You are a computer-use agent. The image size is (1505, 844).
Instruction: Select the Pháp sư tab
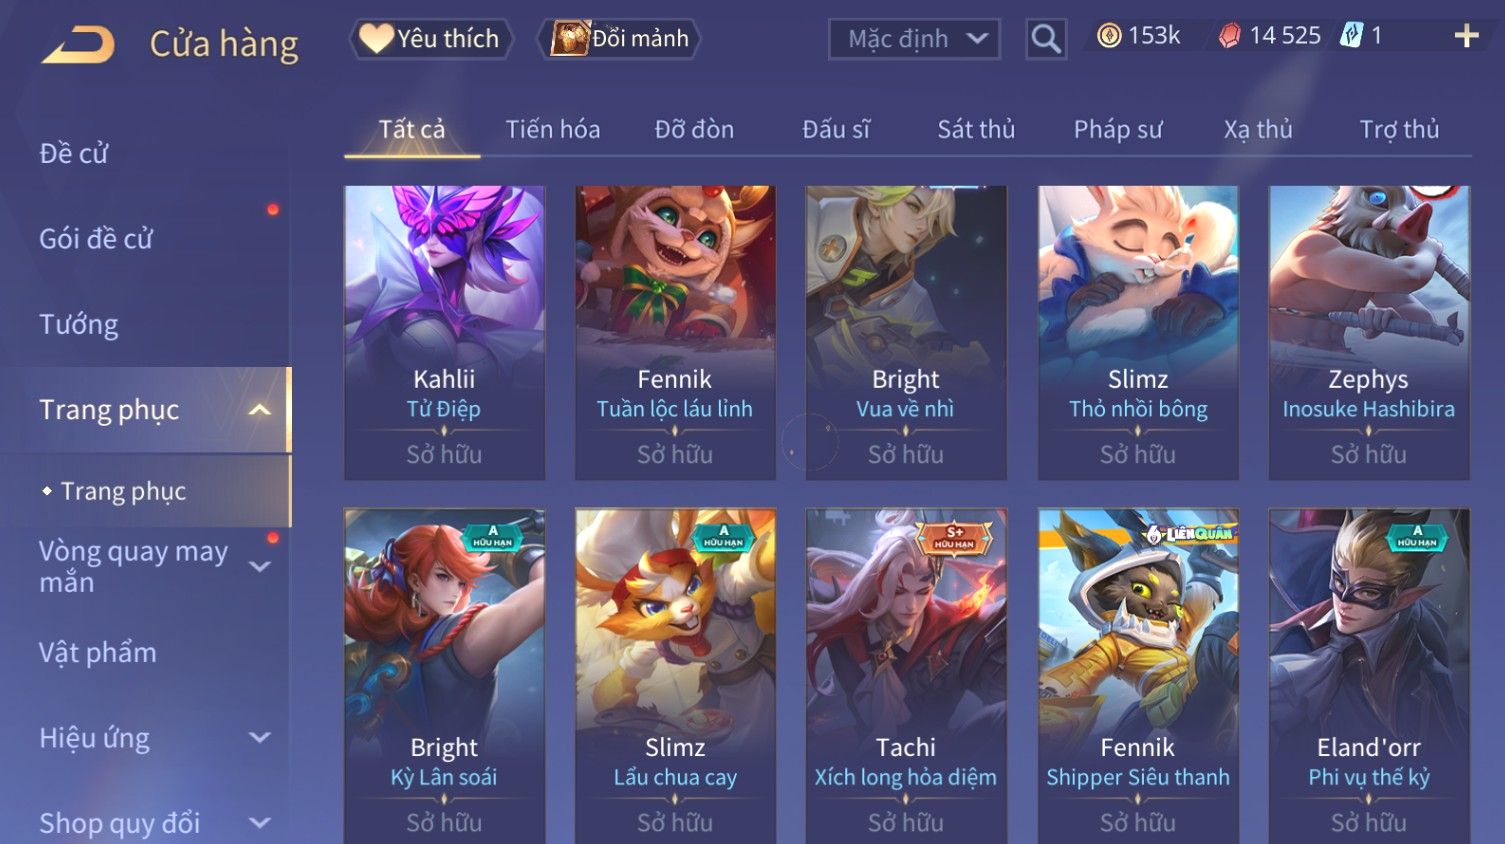1118,130
